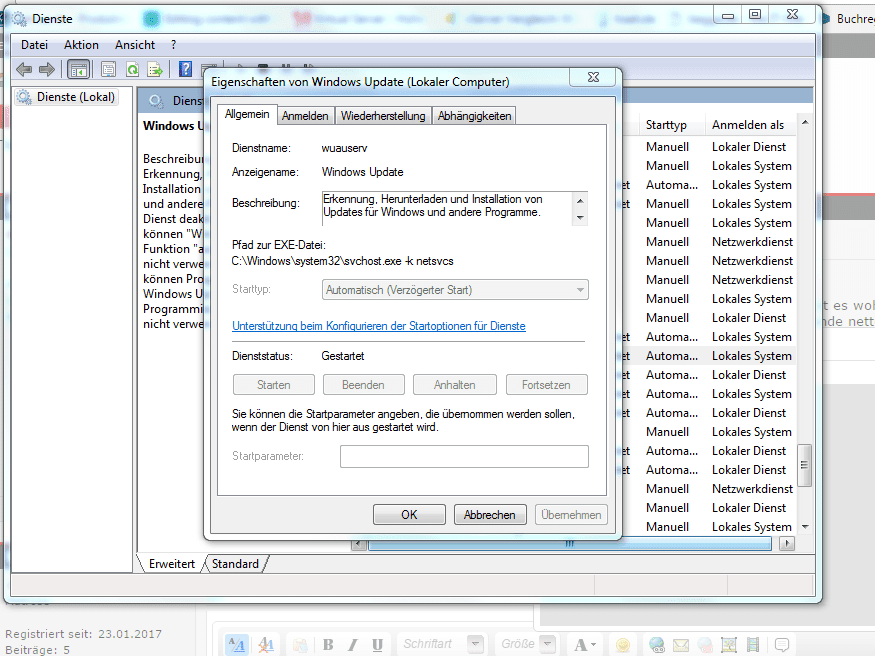The height and width of the screenshot is (656, 875).
Task: Expand the Starttyp dropdown
Action: 455,290
